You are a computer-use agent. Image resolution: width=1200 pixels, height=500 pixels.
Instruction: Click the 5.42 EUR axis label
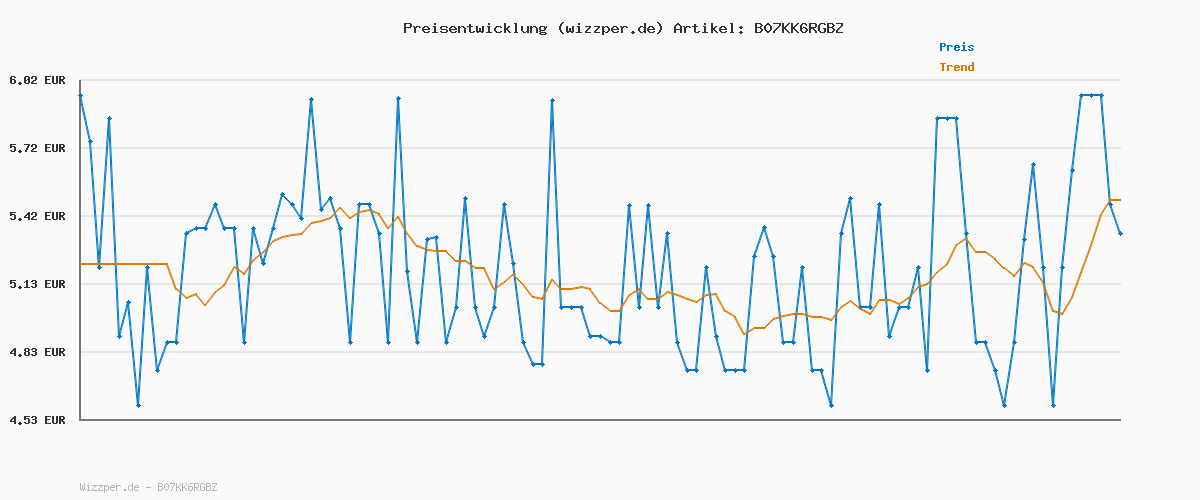click(x=37, y=216)
